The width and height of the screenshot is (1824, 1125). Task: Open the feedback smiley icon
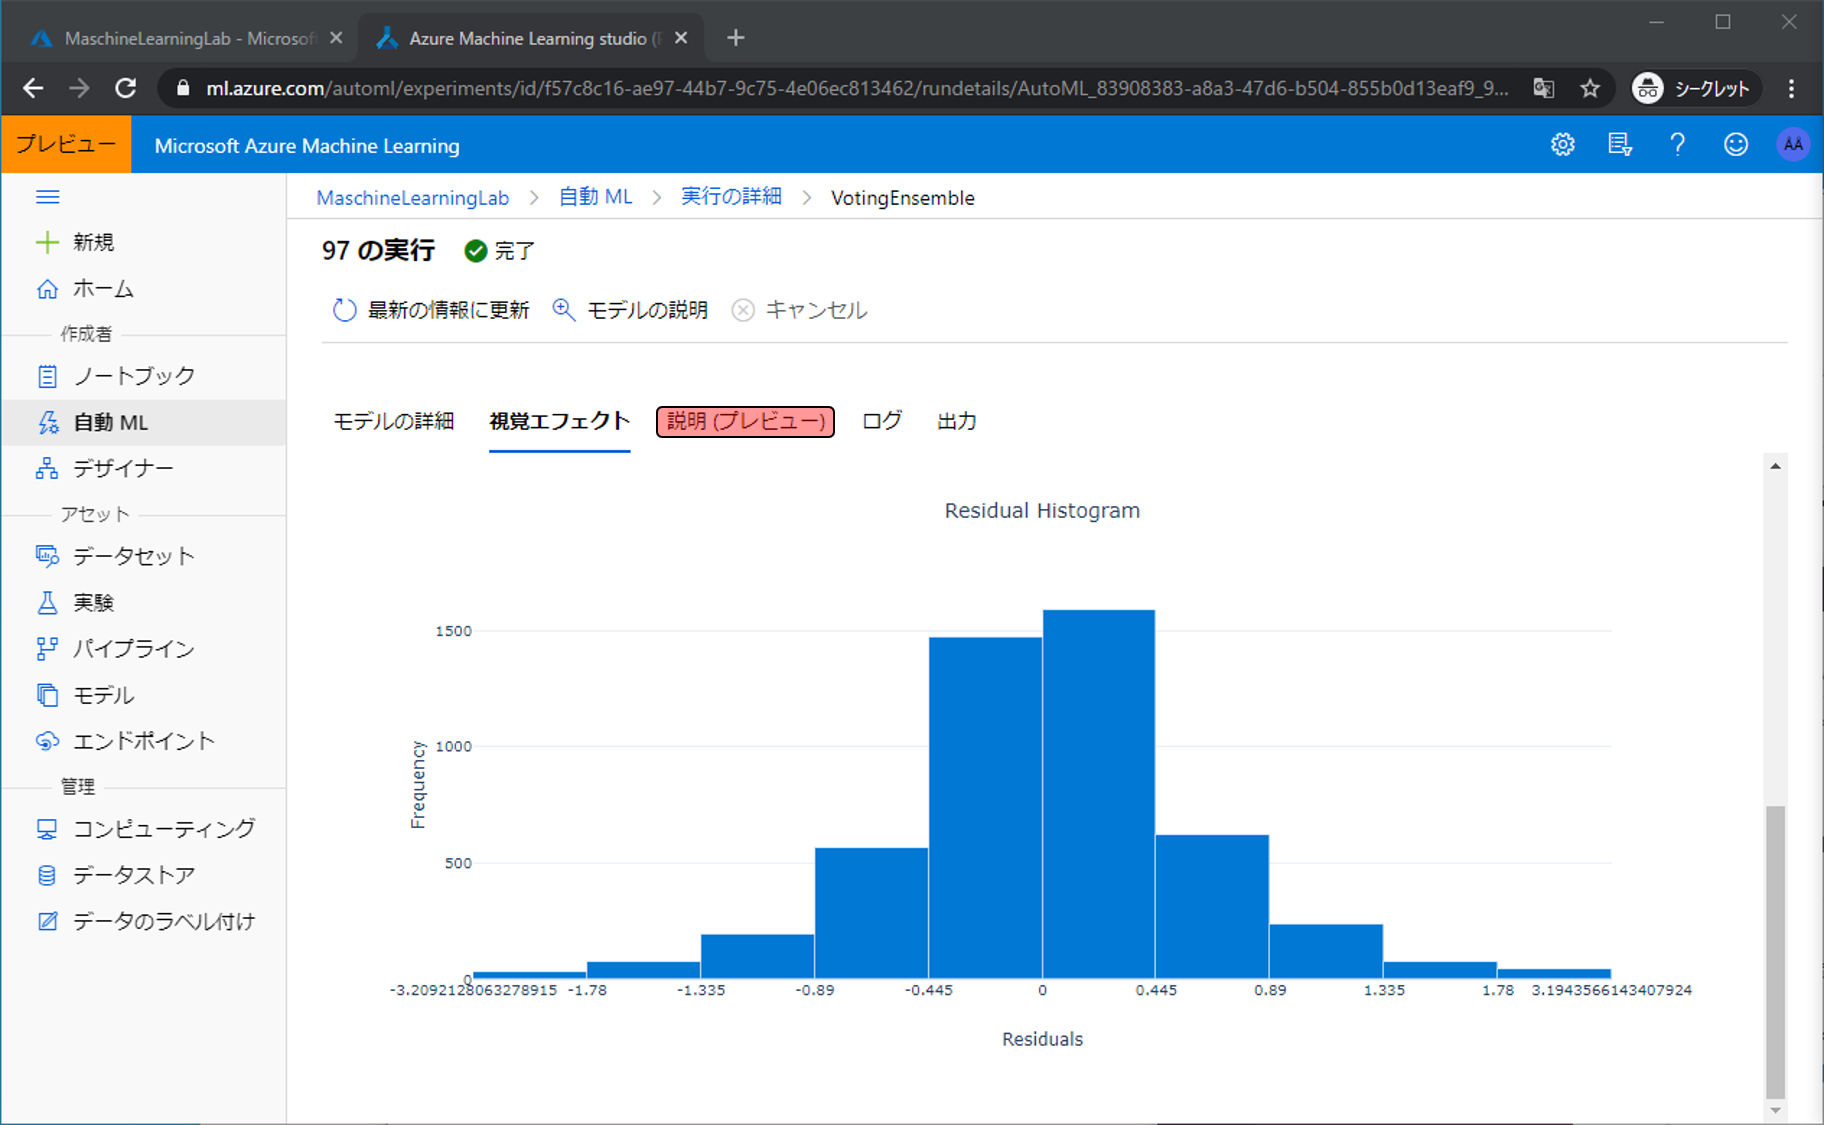coord(1735,145)
